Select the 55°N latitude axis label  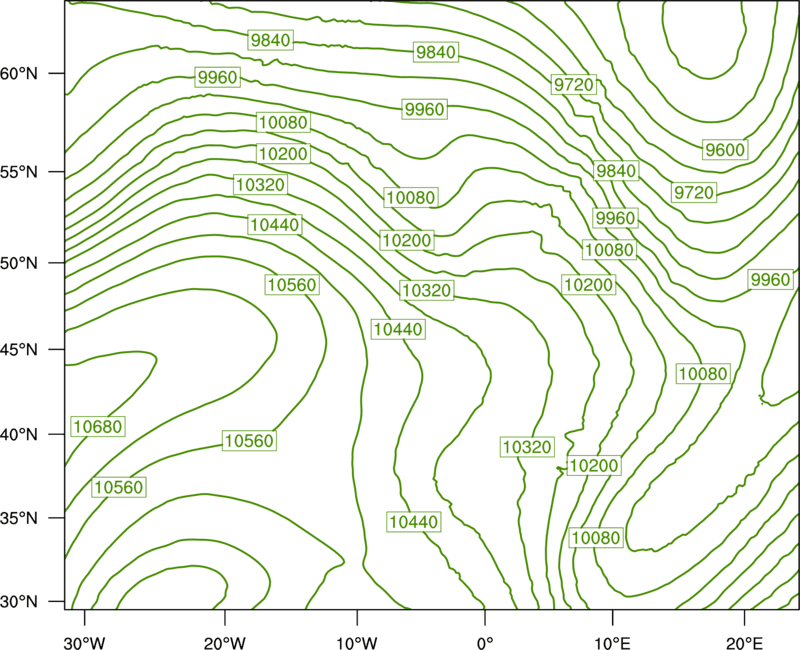click(x=19, y=172)
